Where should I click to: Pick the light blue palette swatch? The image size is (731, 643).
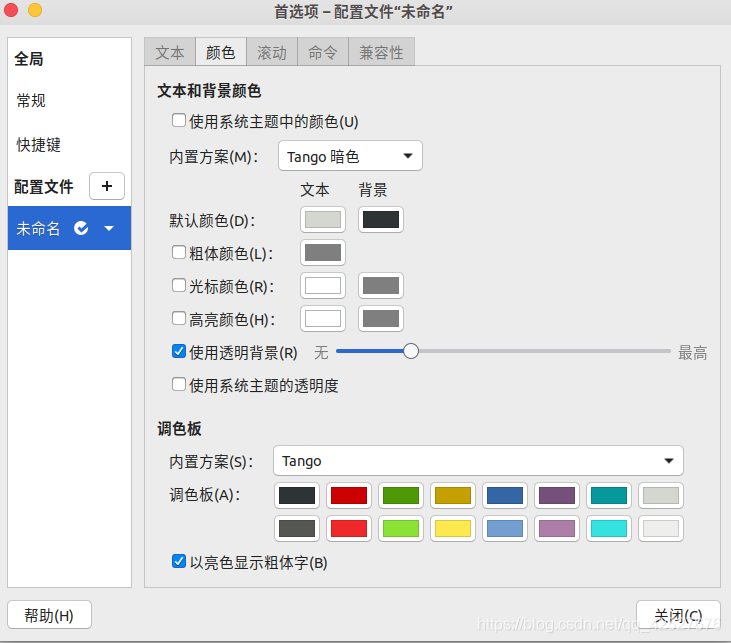point(505,528)
